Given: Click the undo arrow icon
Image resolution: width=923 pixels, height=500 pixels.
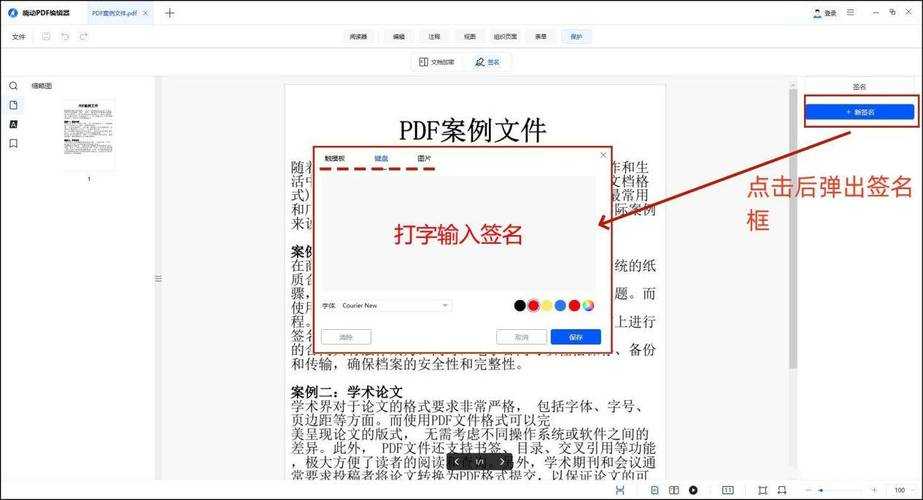Looking at the screenshot, I should click(65, 37).
